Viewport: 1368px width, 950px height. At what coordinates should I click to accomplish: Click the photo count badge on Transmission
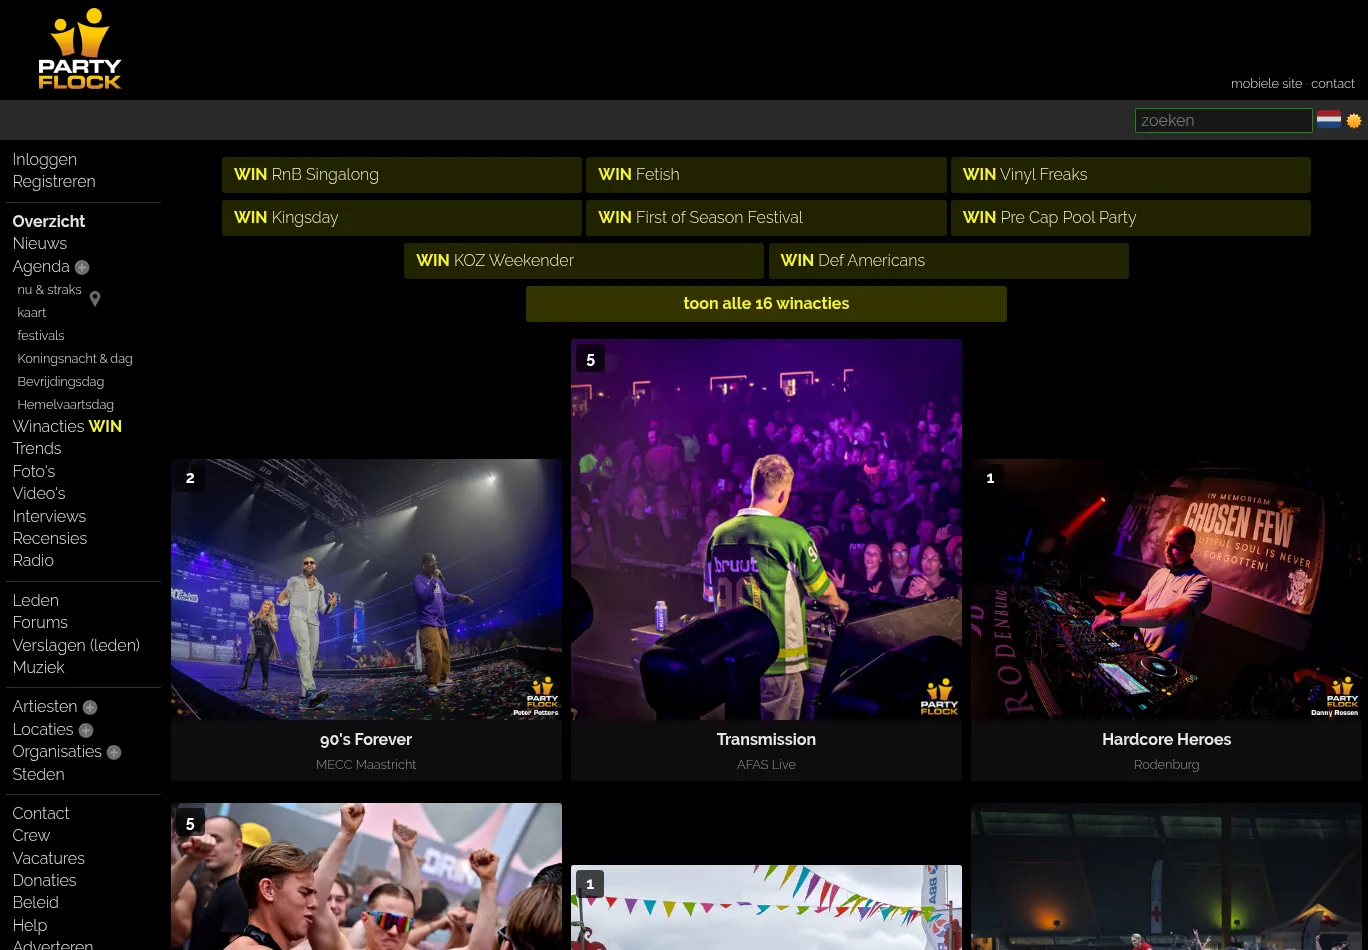(x=590, y=359)
